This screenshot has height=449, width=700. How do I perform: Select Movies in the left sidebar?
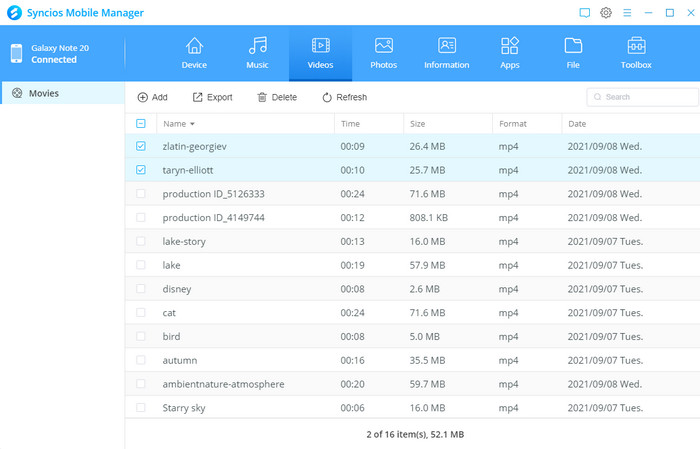44,94
